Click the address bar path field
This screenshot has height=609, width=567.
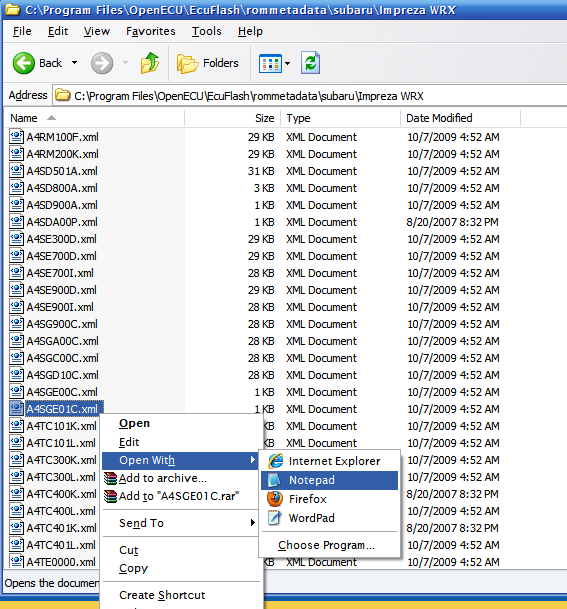tap(311, 96)
